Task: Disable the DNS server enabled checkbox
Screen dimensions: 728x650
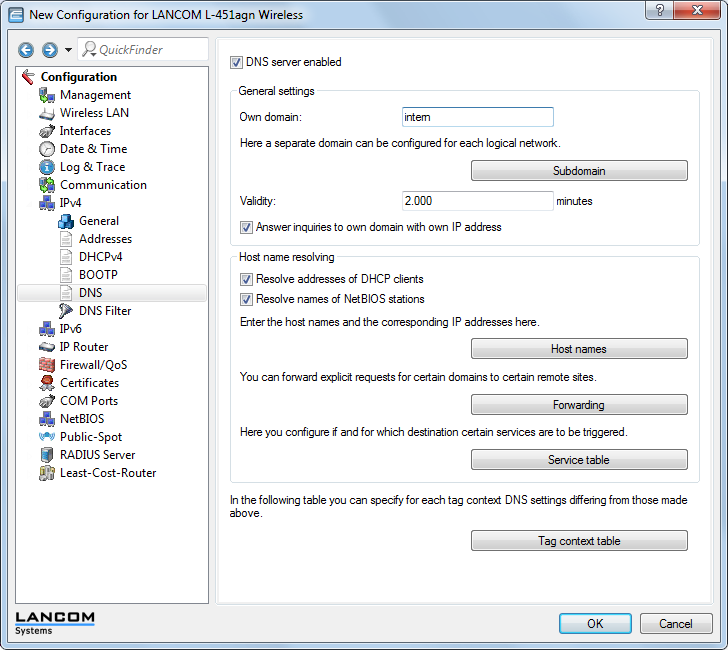Action: click(237, 62)
